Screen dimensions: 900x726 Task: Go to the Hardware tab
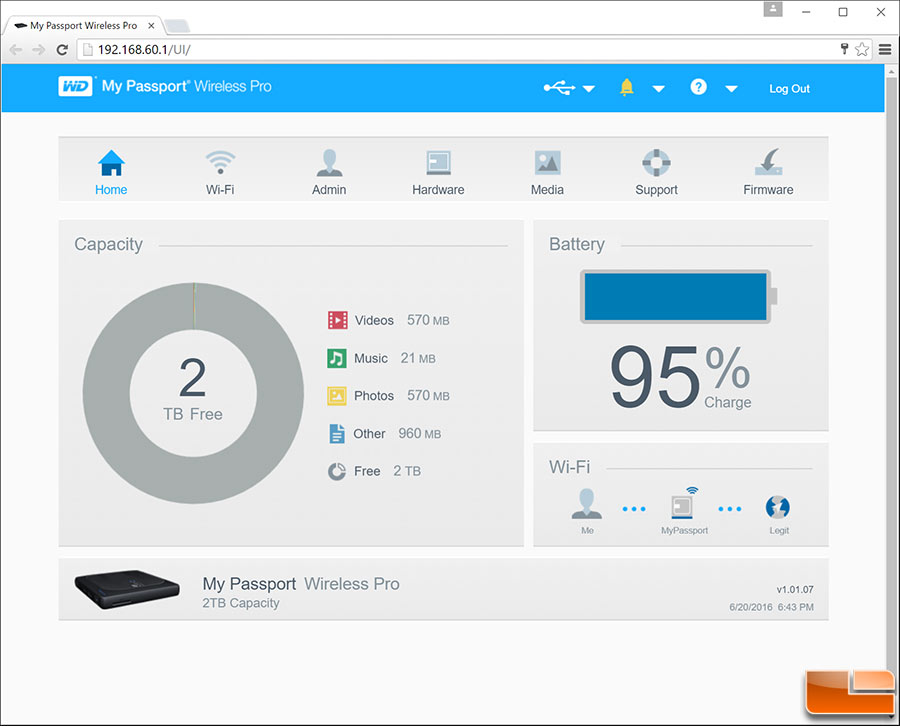point(438,172)
